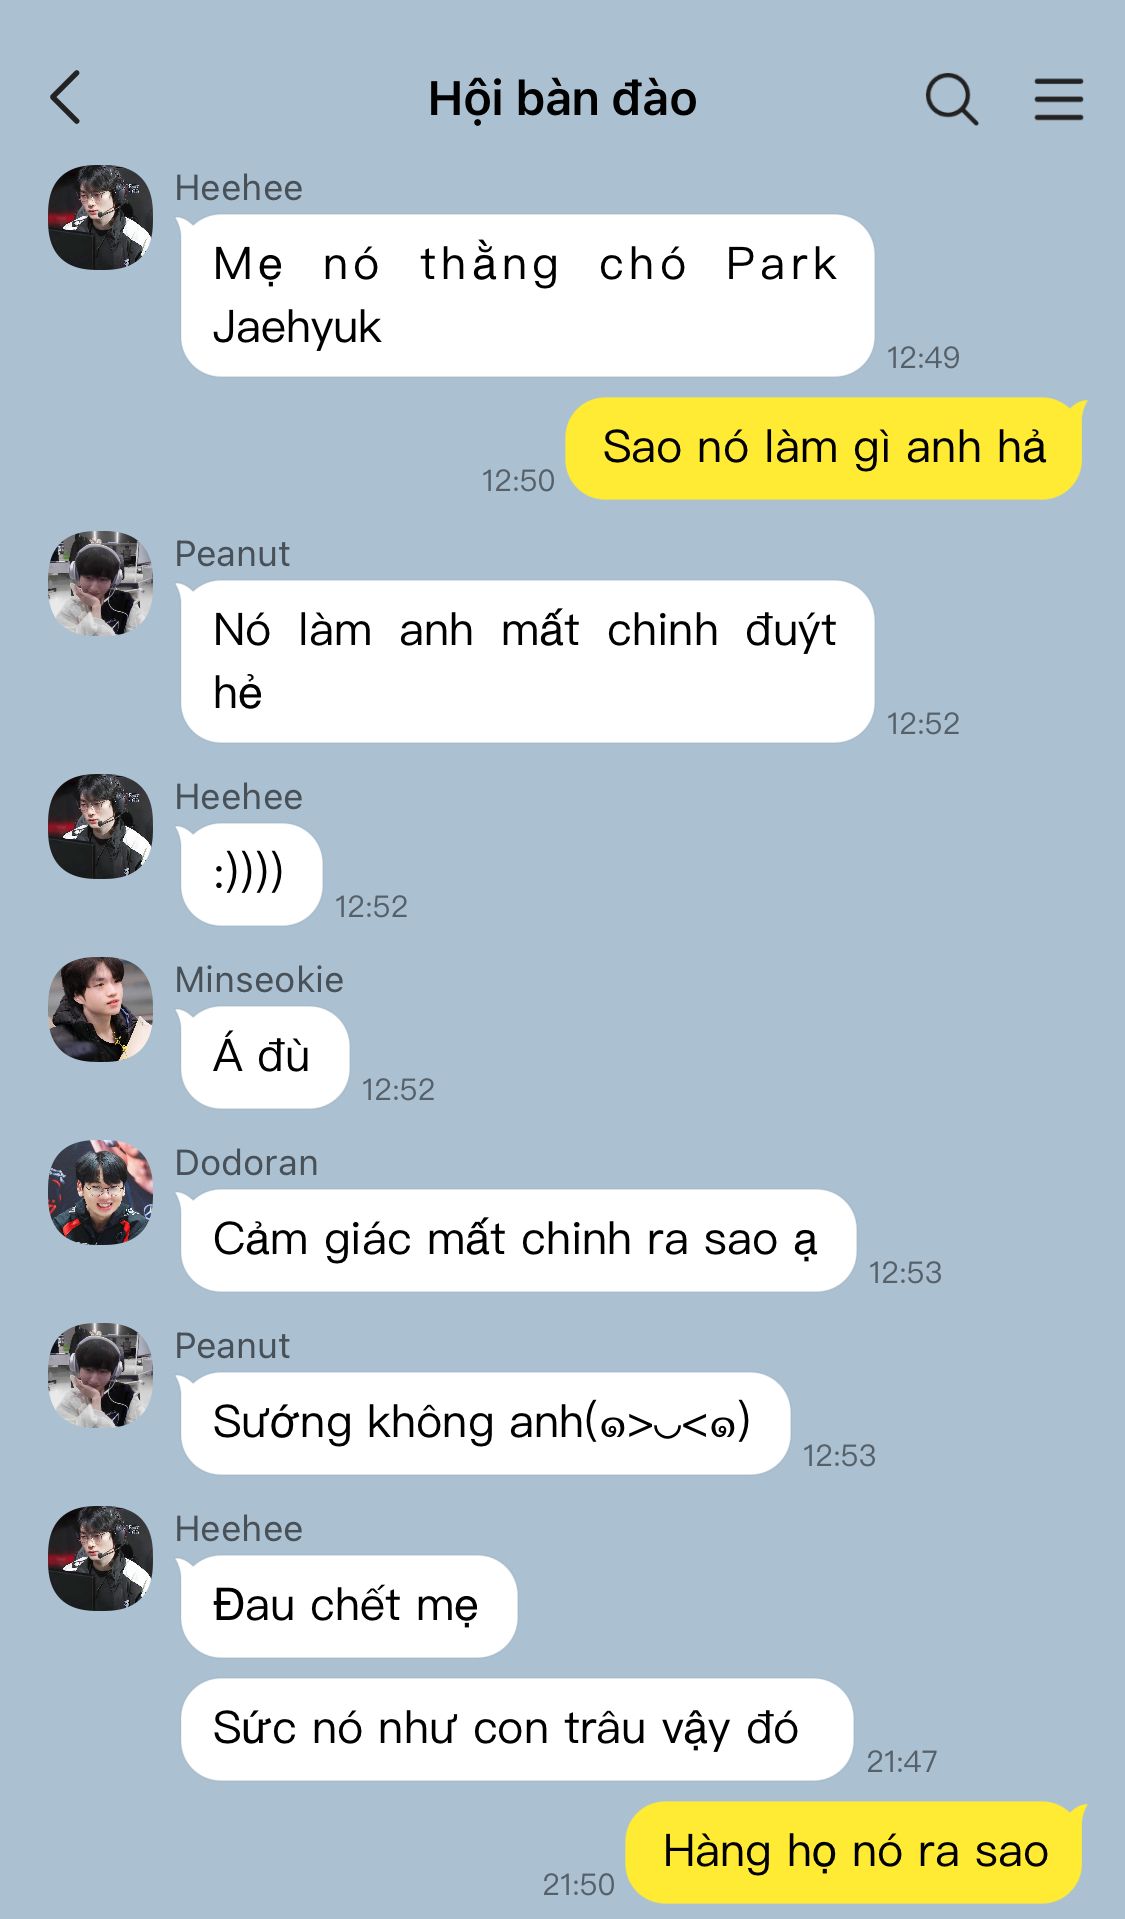The image size is (1125, 1919).
Task: Open Peanut's avatar beside 'Nó làm anh' message
Action: (x=101, y=583)
